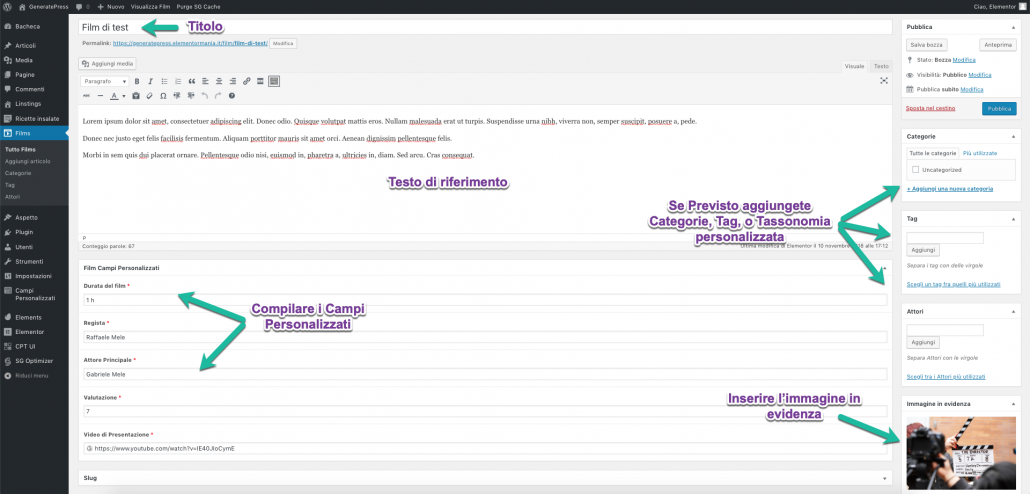Toggle the toolbar kitchen sink button
Screen dimensions: 1030x494
(x=274, y=81)
